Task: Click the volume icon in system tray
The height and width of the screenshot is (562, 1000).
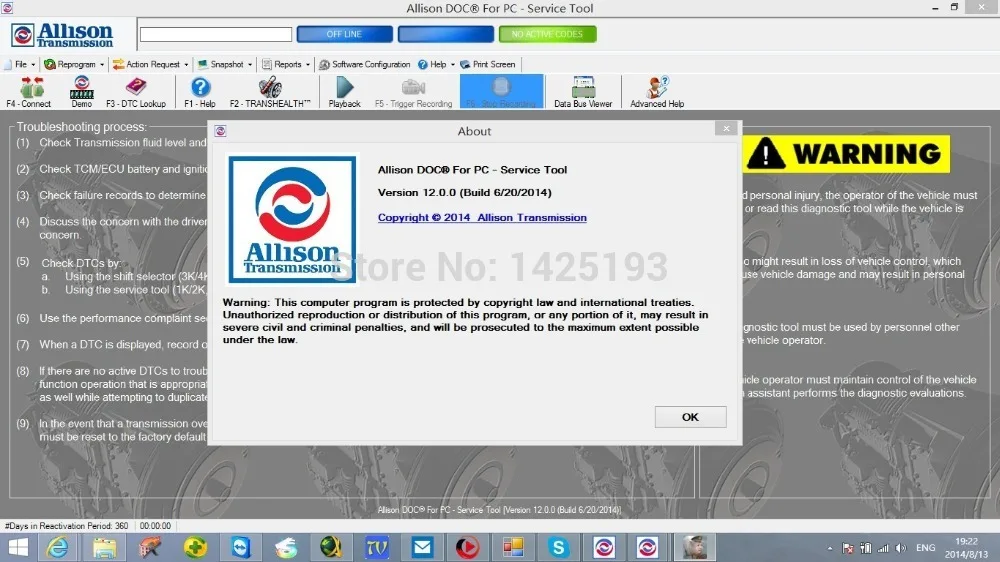Action: coord(901,548)
